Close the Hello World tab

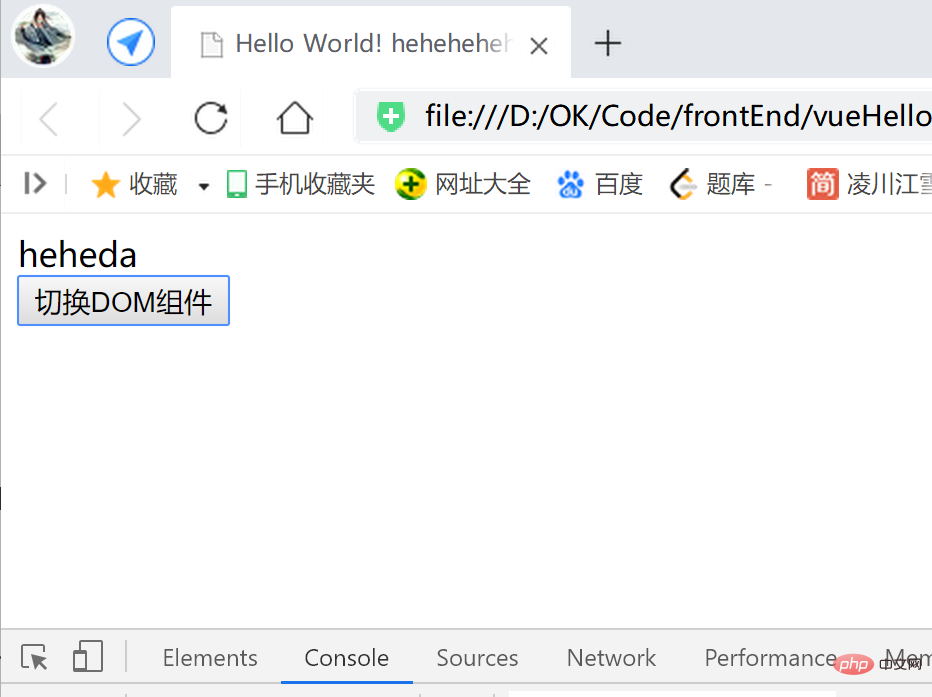click(x=539, y=45)
